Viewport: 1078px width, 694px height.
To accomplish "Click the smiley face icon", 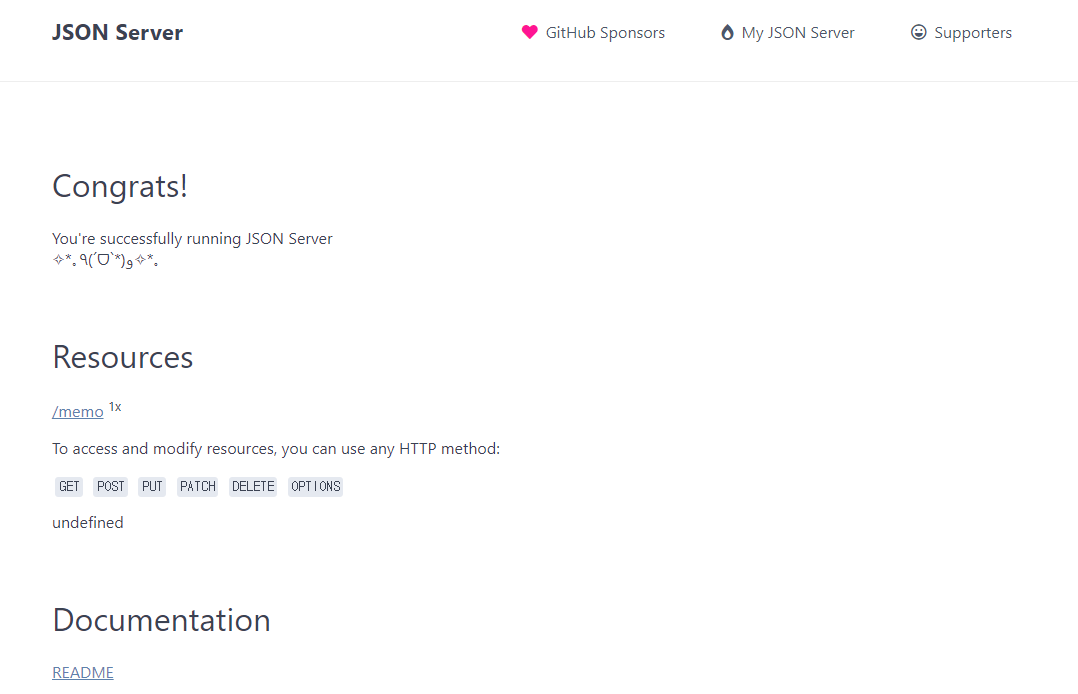I will coord(918,32).
